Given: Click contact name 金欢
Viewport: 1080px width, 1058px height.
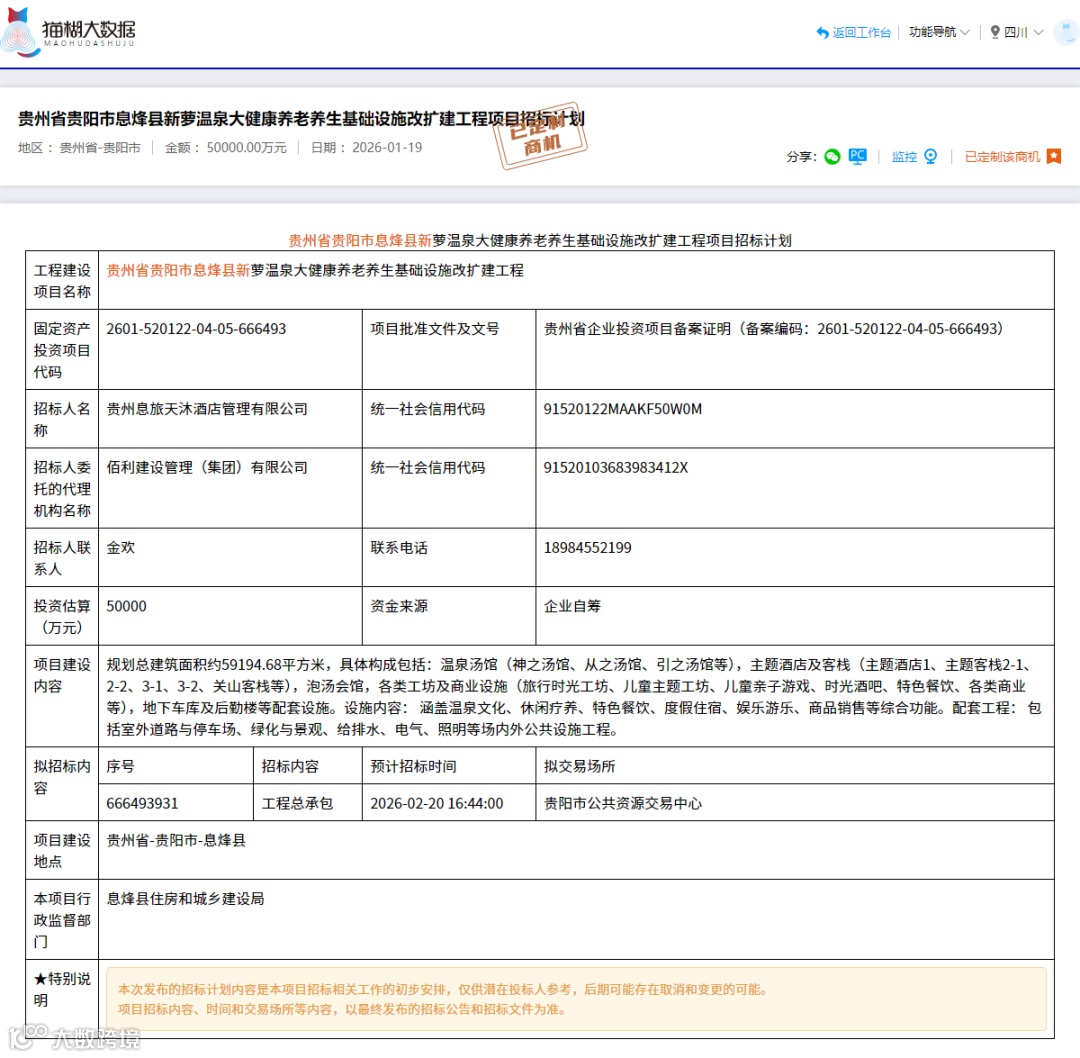Looking at the screenshot, I should [x=121, y=548].
